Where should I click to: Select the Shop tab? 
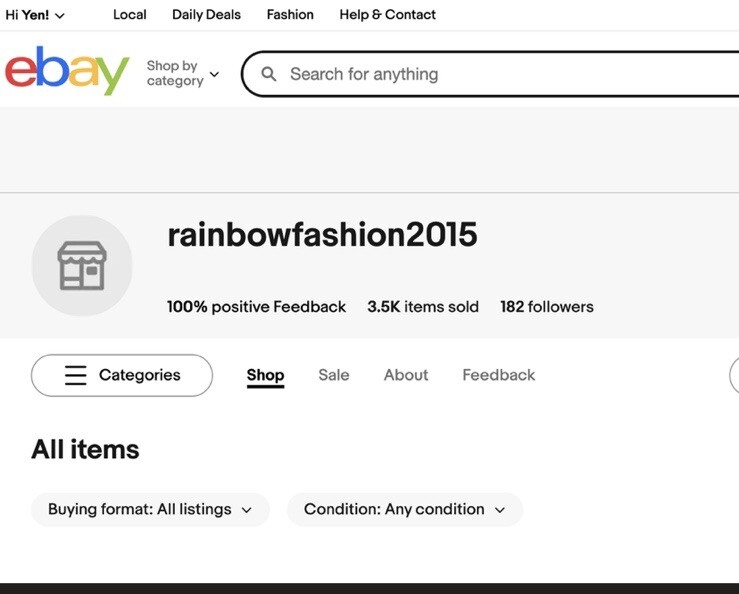(x=265, y=375)
